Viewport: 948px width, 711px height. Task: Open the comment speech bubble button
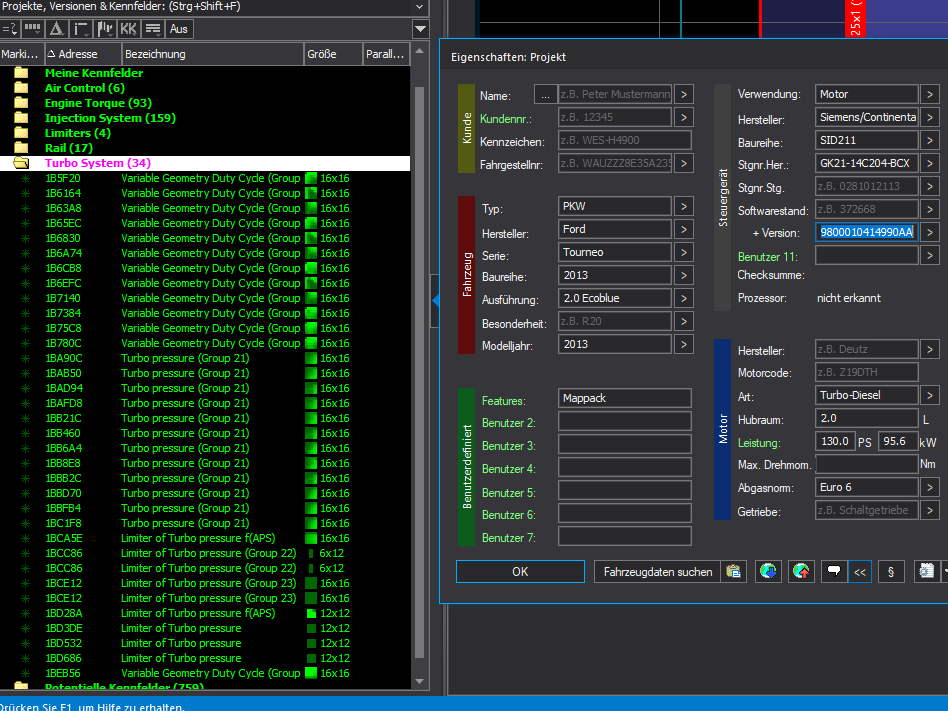[x=832, y=571]
